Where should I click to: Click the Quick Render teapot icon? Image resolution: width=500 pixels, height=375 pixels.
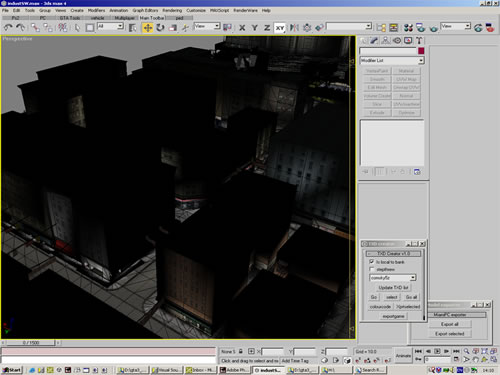(433, 28)
